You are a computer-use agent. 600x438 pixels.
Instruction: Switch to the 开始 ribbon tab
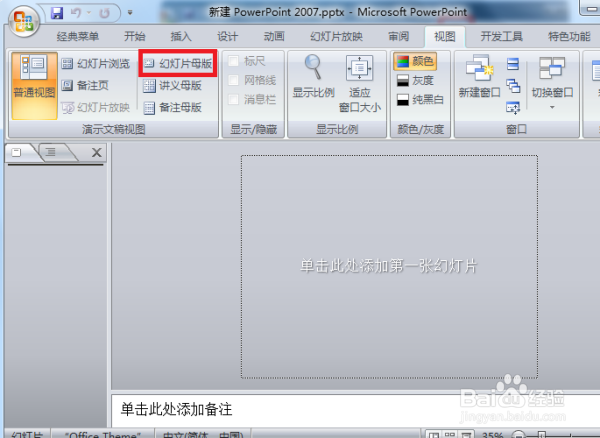135,36
